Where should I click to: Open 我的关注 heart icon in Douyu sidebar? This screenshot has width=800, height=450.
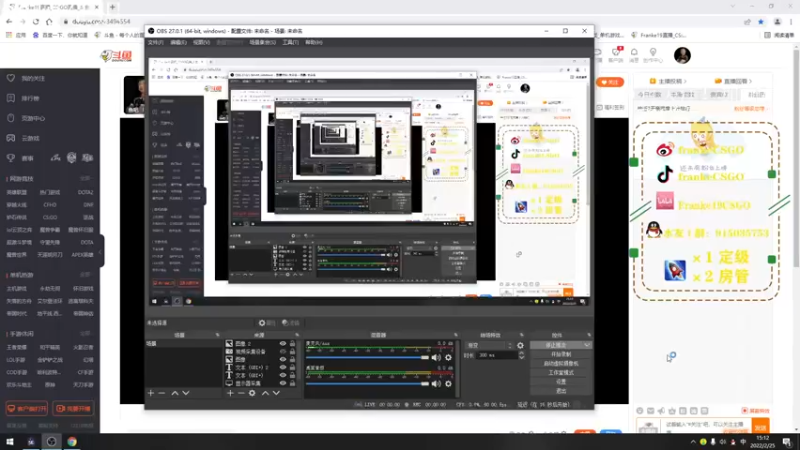point(11,78)
